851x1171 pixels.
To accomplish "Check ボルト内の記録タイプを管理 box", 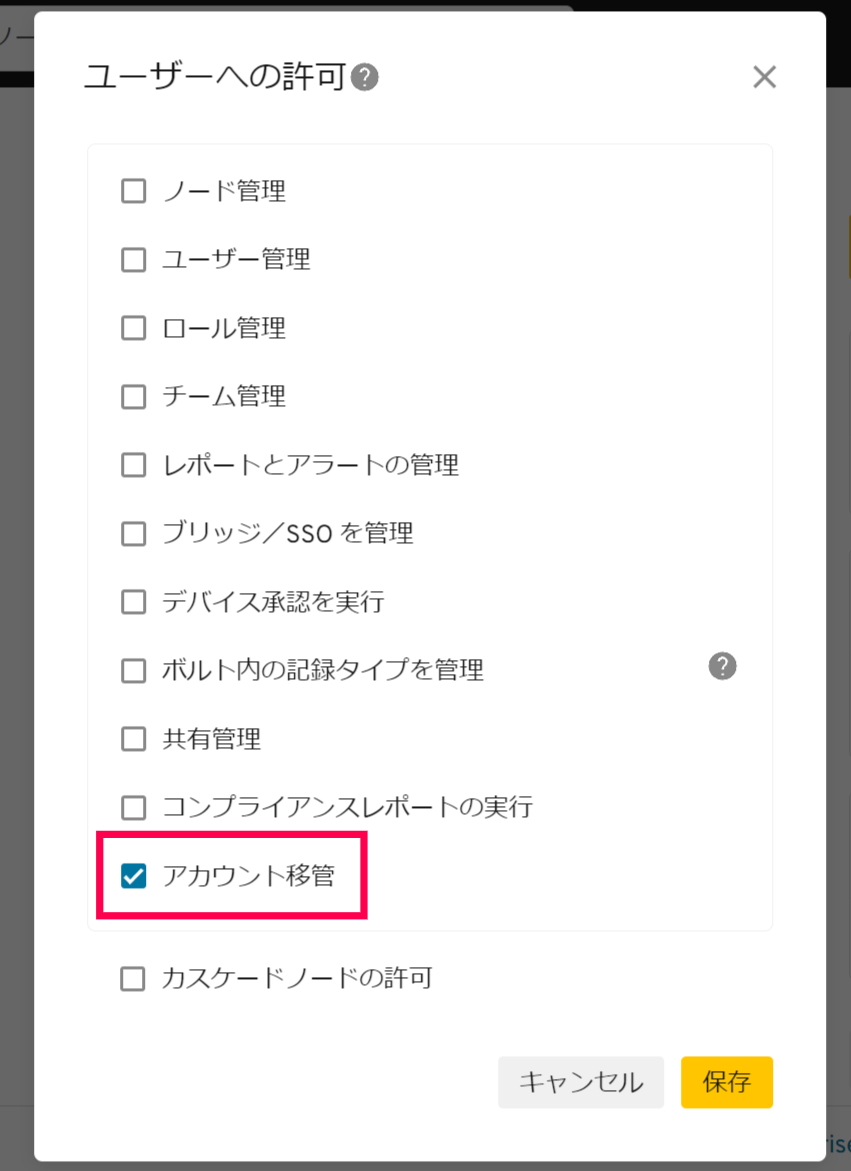I will [x=133, y=670].
